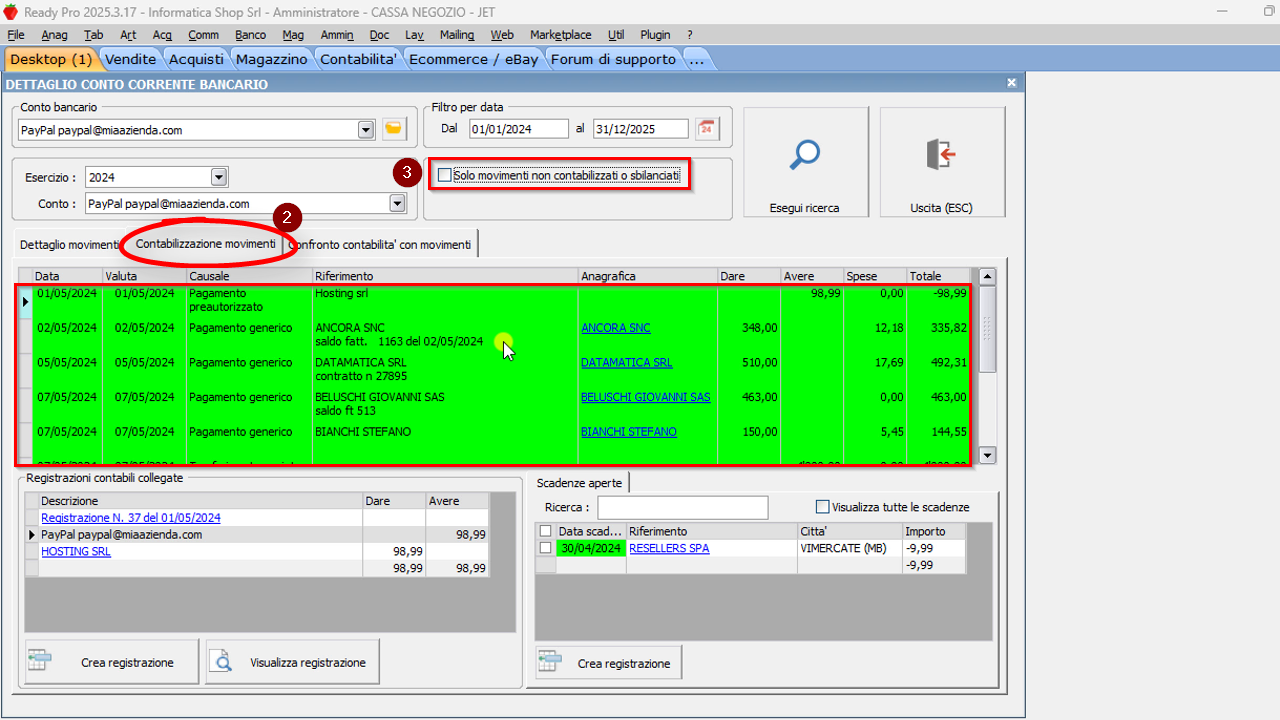Open the Marketplace menu

click(560, 34)
